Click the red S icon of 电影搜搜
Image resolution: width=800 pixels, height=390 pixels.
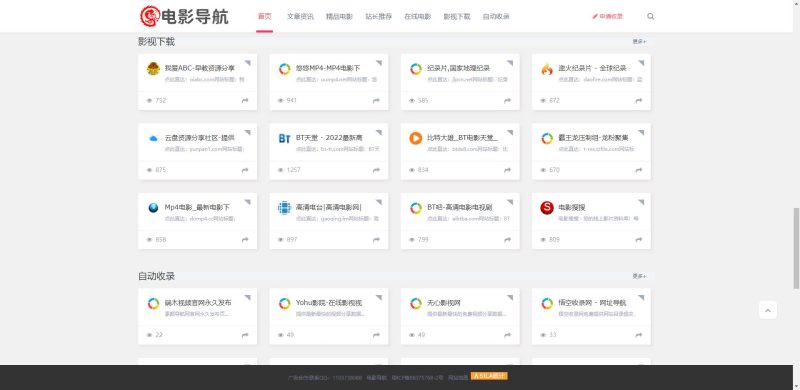[x=546, y=208]
